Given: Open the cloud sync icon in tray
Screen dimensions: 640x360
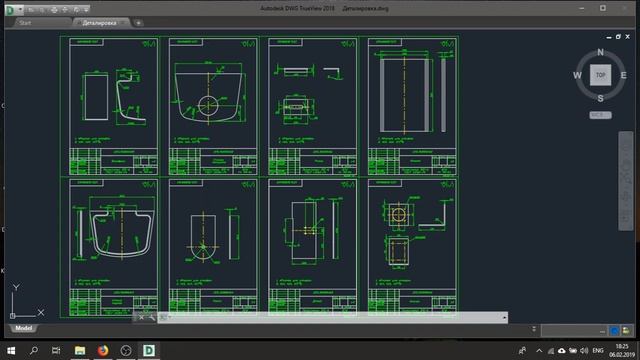Looking at the screenshot, I should (x=562, y=351).
